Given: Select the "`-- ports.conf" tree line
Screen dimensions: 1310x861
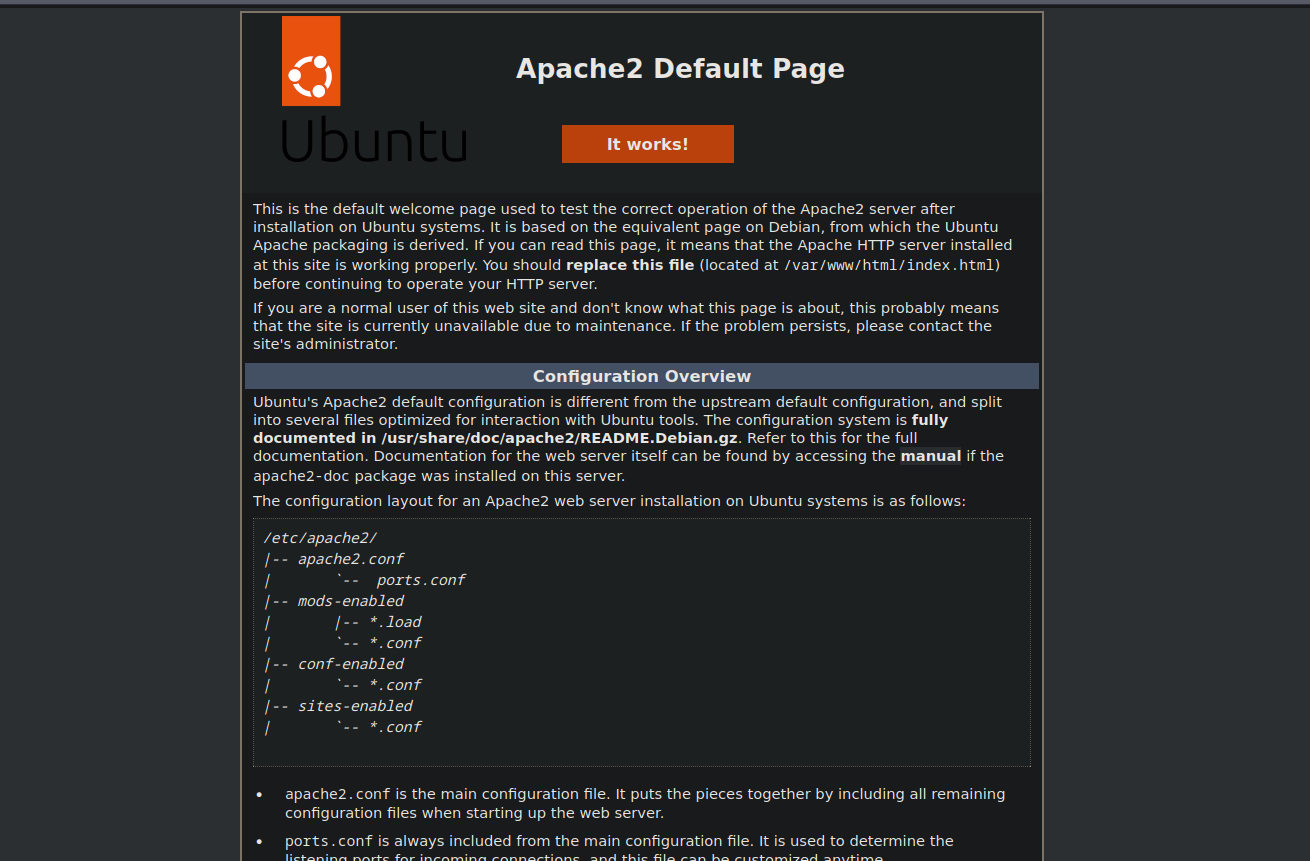Looking at the screenshot, I should [x=401, y=580].
